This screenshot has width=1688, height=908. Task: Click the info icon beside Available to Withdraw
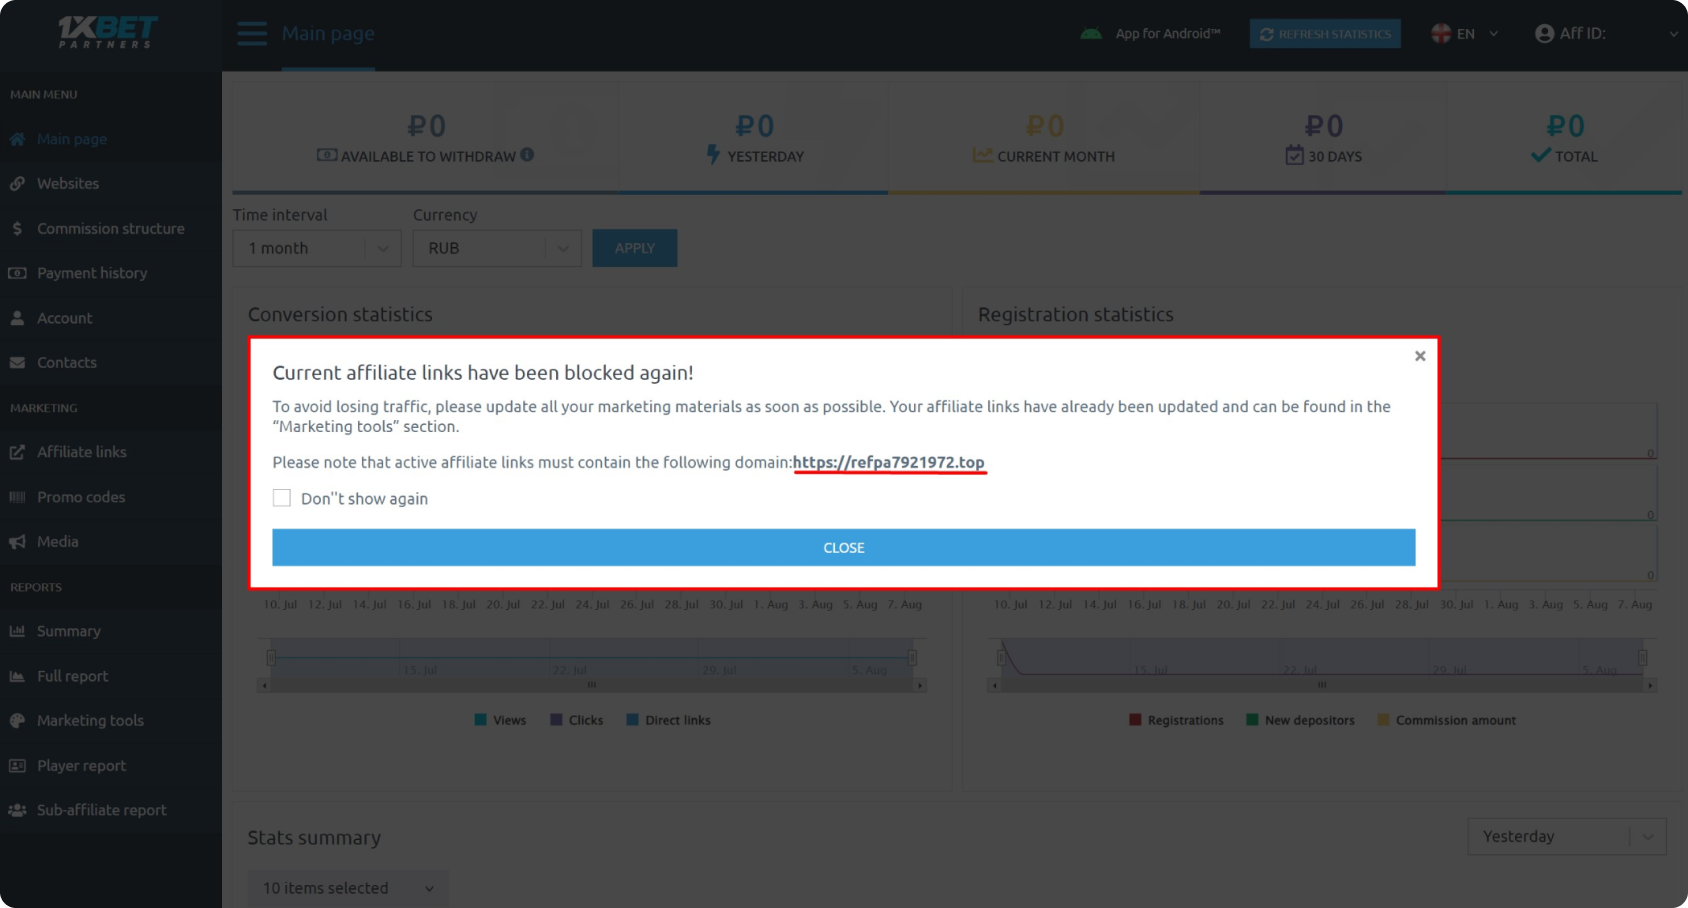(x=527, y=155)
